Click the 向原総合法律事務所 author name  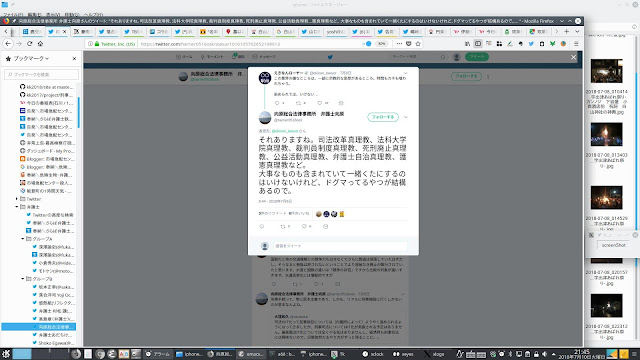(x=309, y=114)
